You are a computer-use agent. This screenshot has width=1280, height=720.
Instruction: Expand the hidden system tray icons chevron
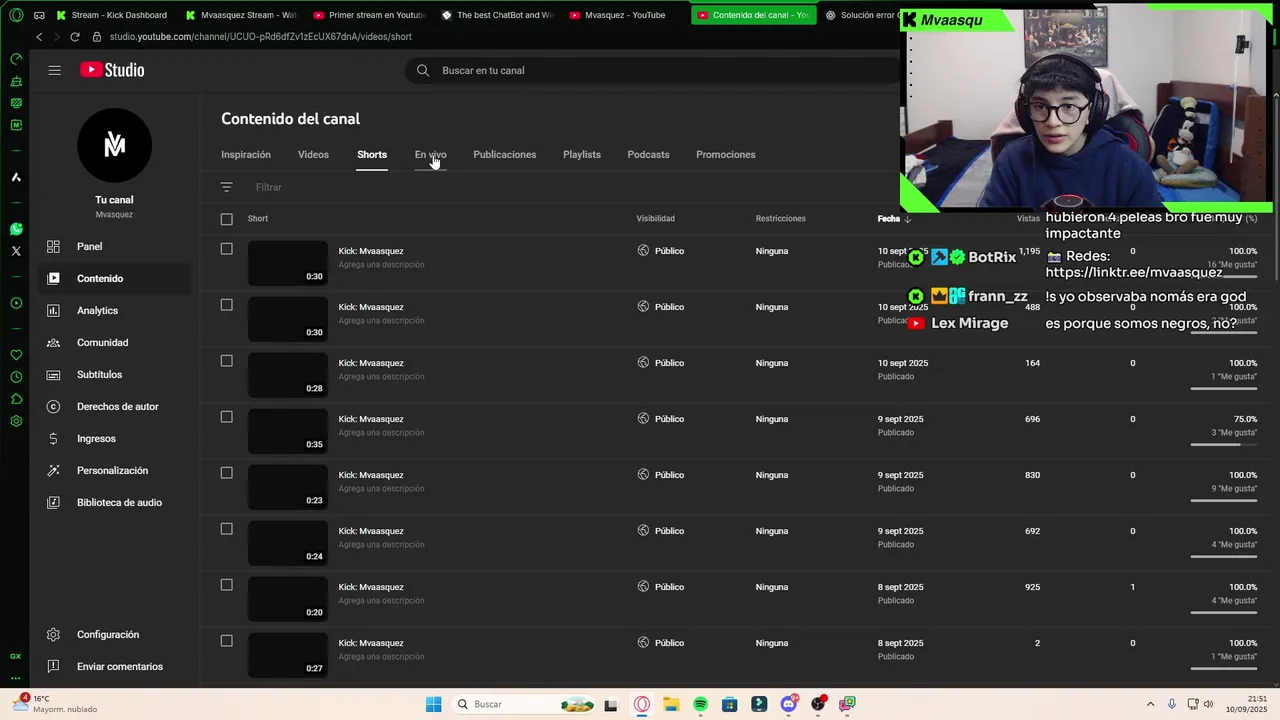point(1150,704)
